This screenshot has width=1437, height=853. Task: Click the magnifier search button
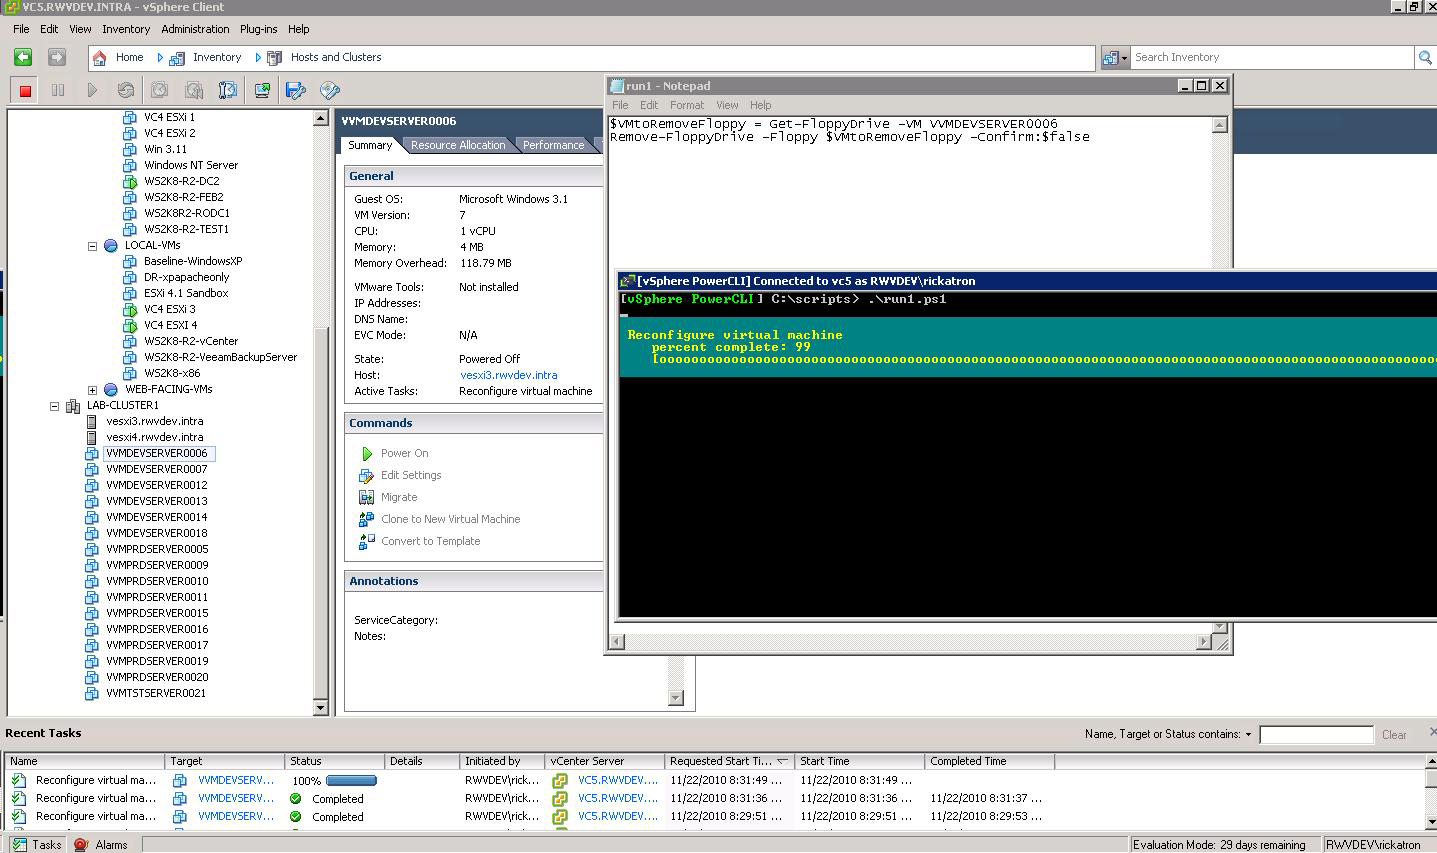point(1425,58)
